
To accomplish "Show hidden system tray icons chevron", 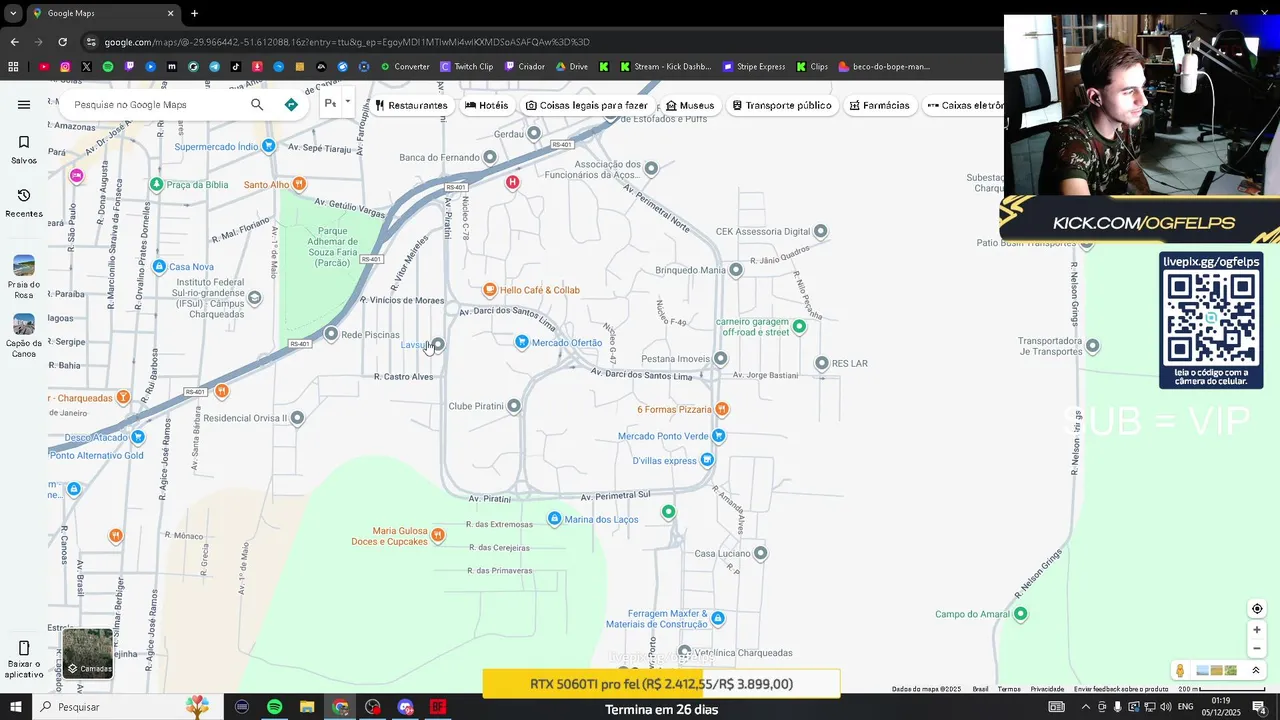I will pos(1086,707).
